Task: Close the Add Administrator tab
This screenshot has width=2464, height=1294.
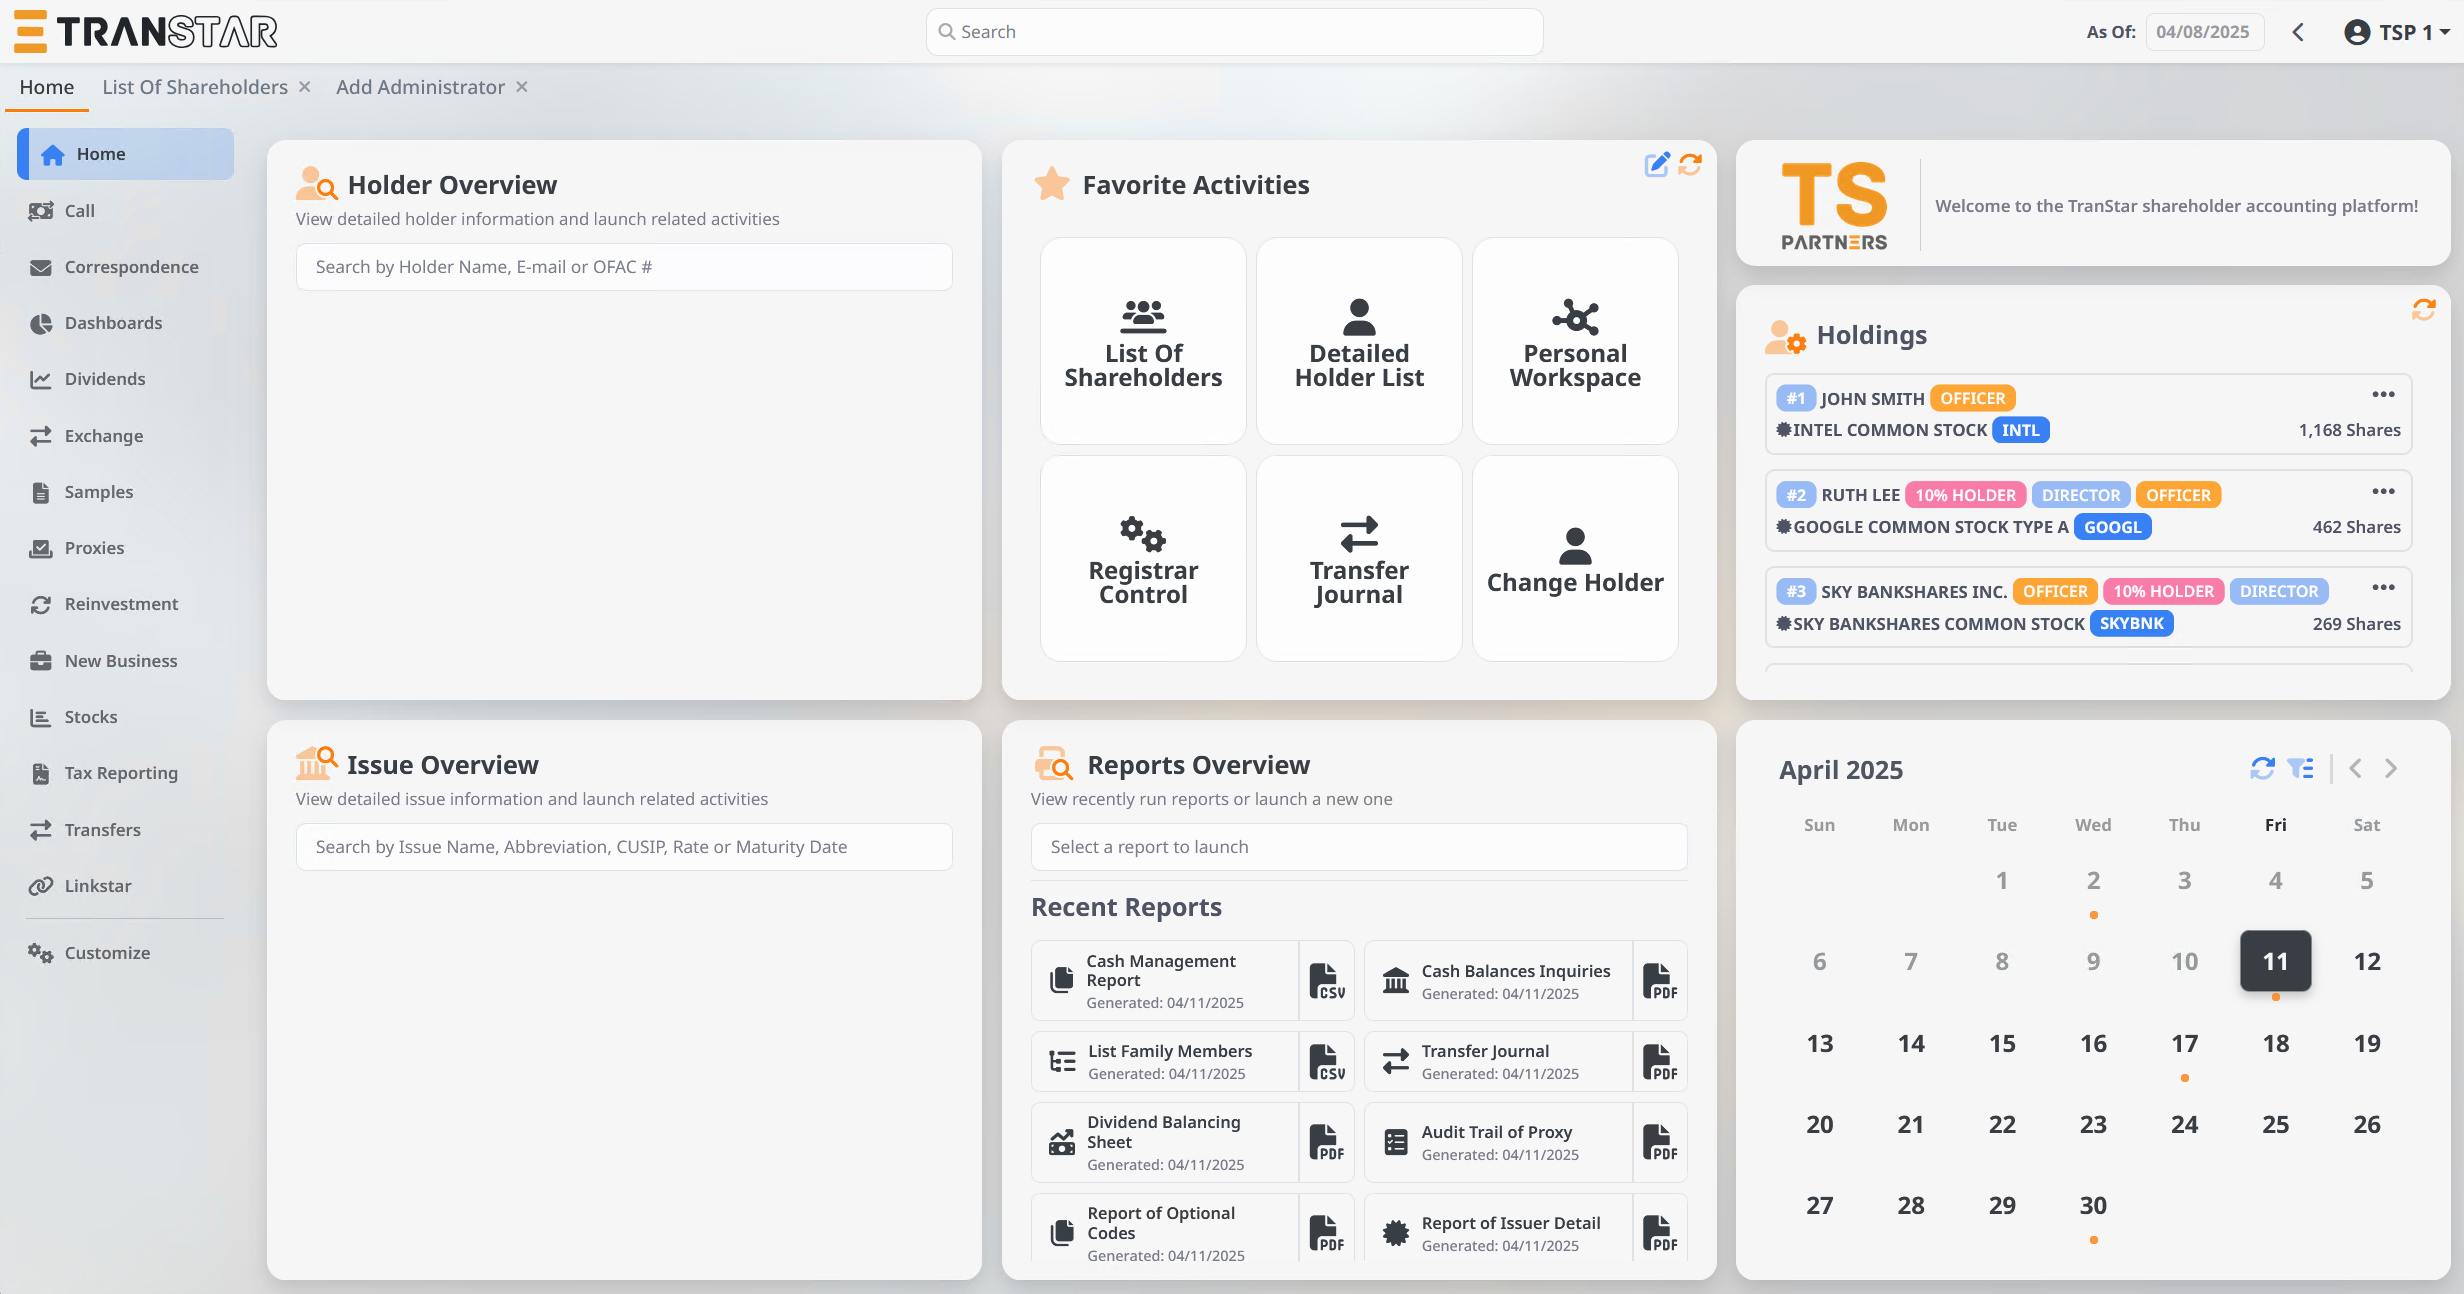Action: pos(522,87)
